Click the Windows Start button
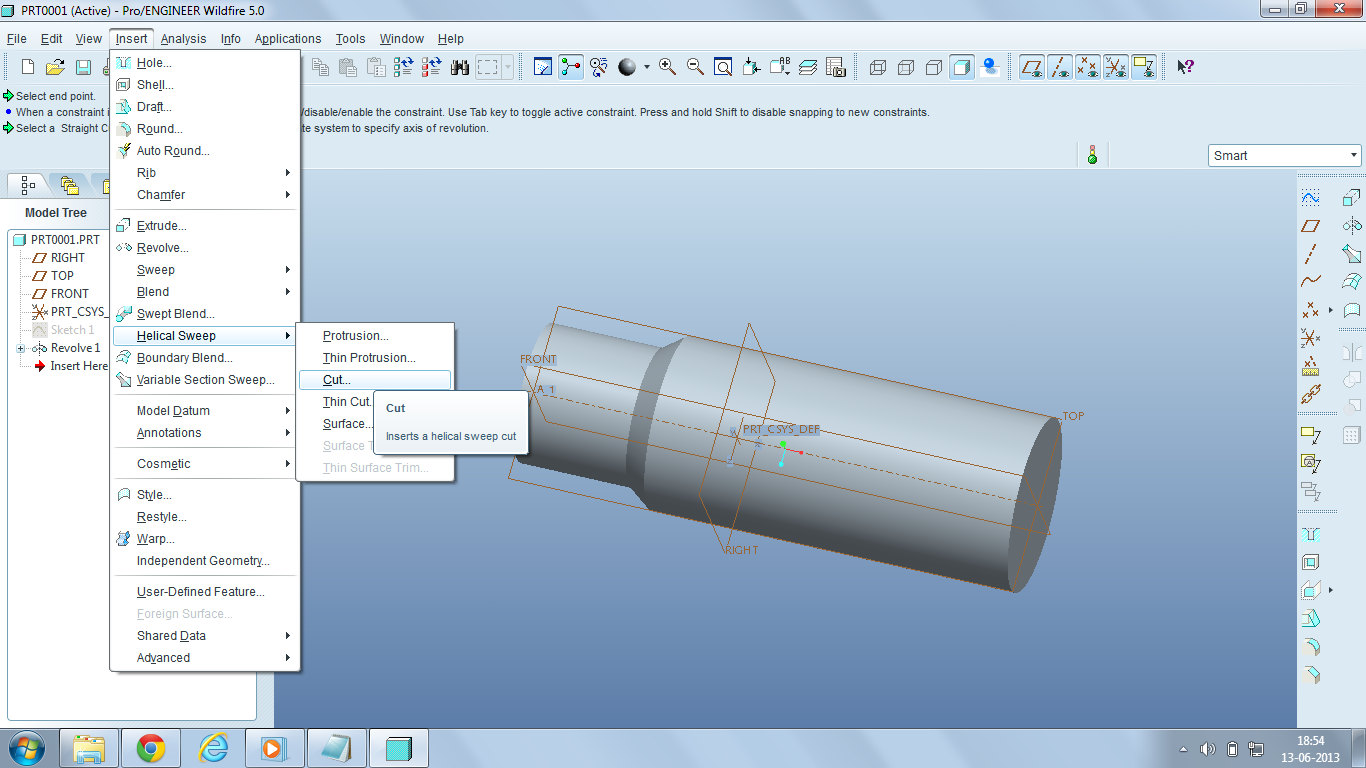The image size is (1366, 768). point(25,748)
